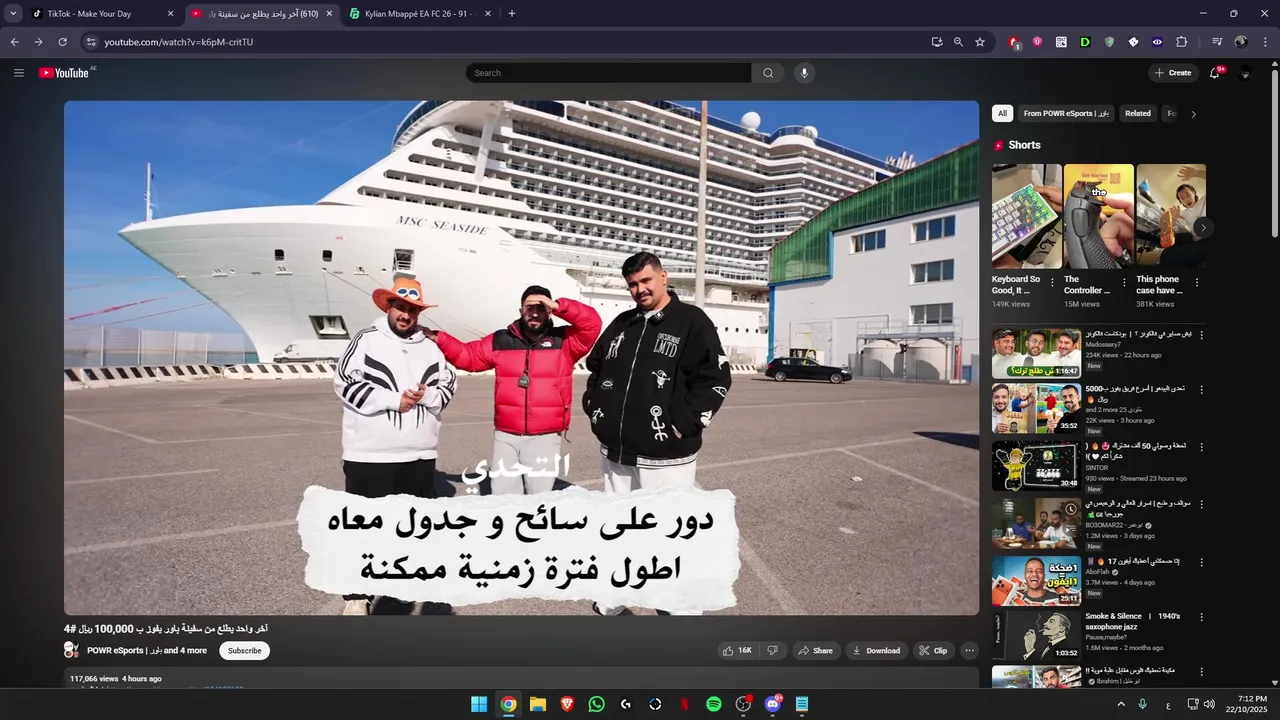Go to YouTube home via logo
1280x720 pixels.
(64, 73)
